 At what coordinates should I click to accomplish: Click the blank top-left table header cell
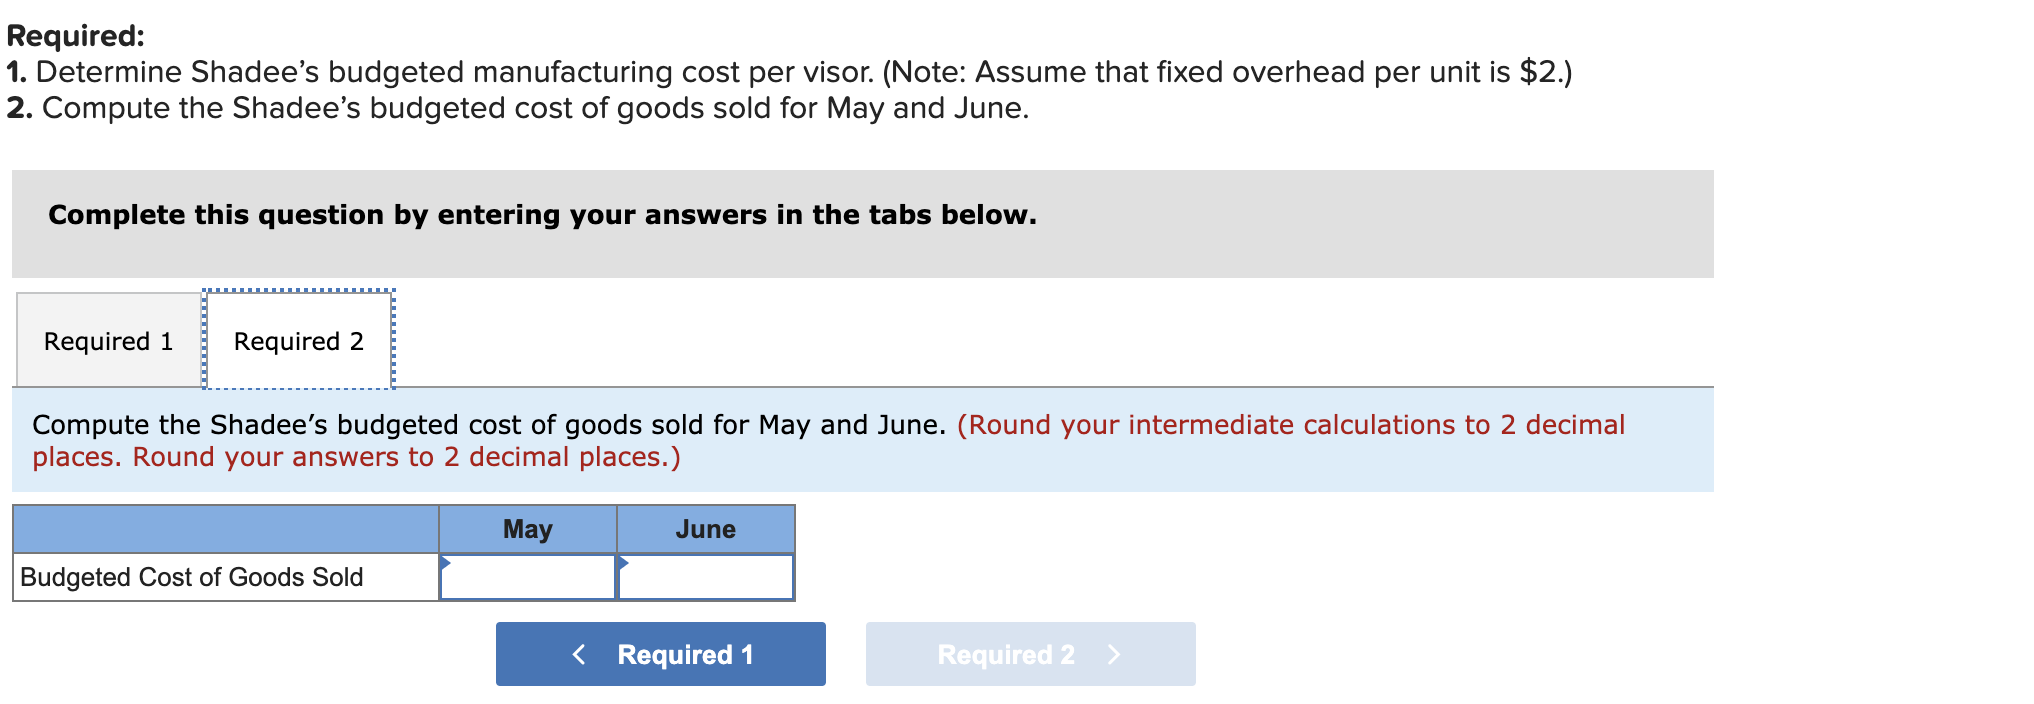click(x=226, y=529)
